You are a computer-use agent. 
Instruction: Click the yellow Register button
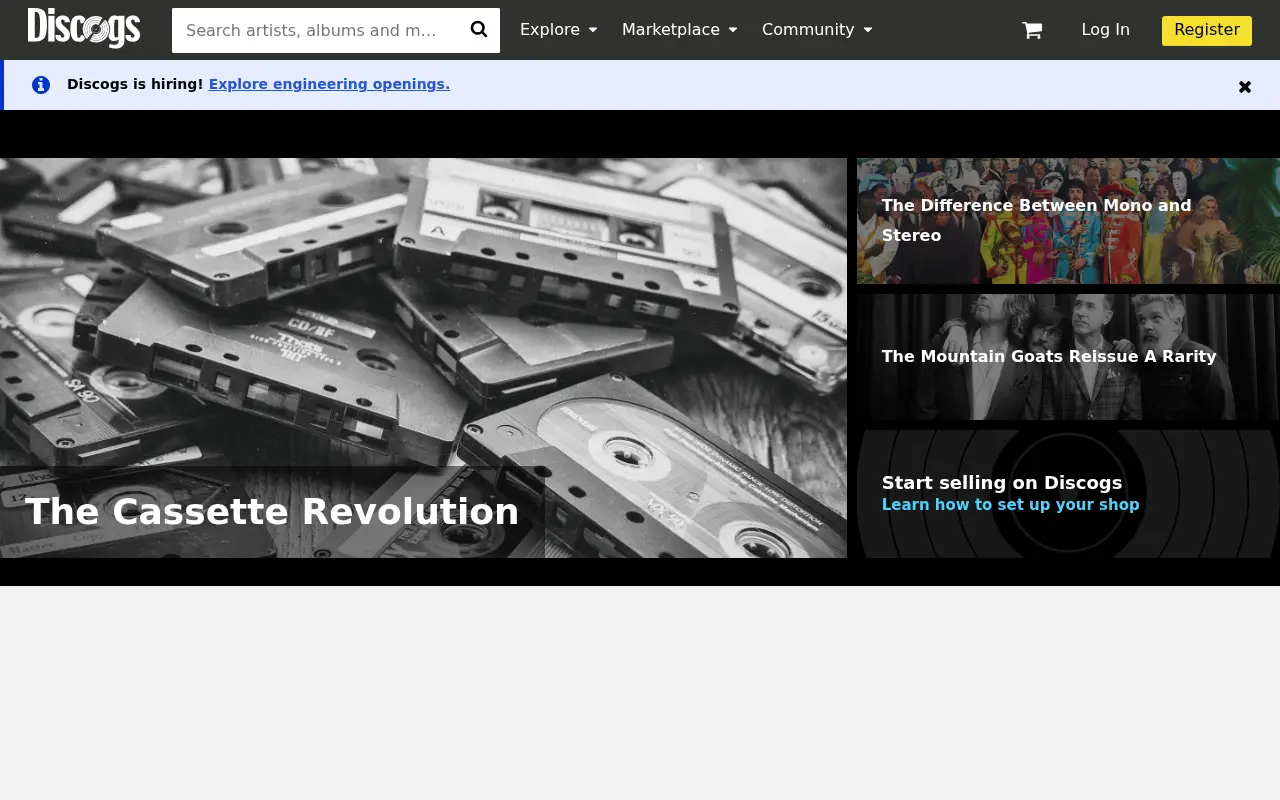[1207, 30]
